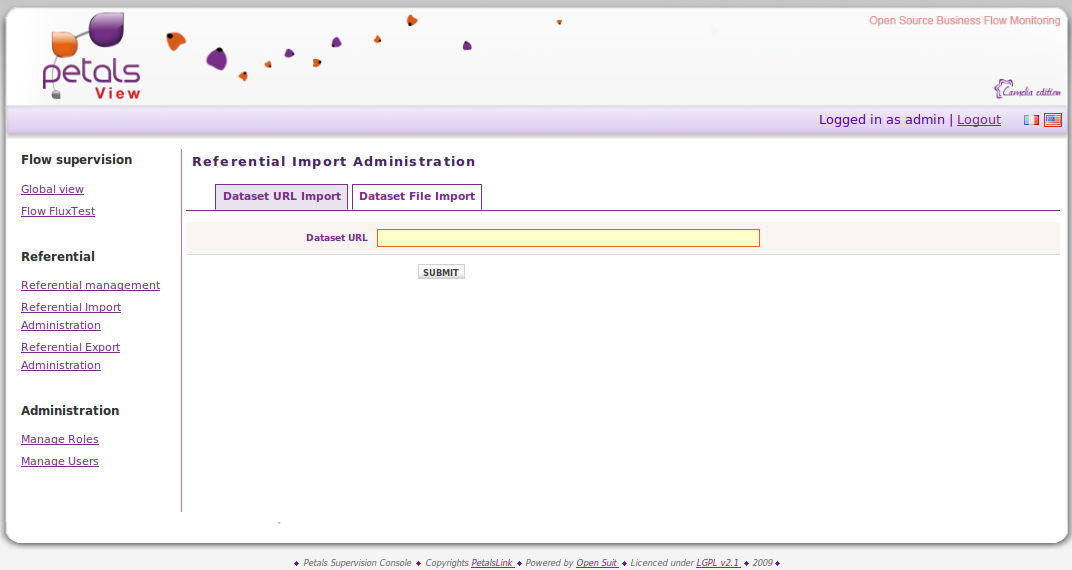Follow the Open Suit footer link
This screenshot has width=1072, height=570.
597,563
